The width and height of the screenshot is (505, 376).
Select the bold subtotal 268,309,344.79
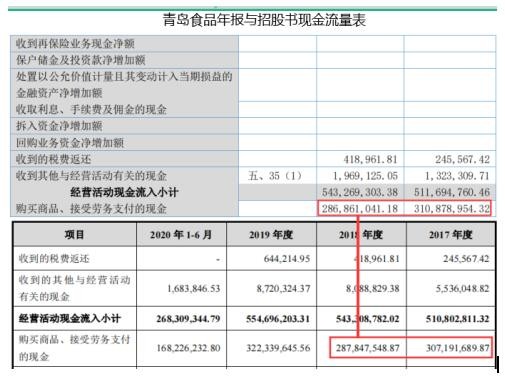click(188, 319)
